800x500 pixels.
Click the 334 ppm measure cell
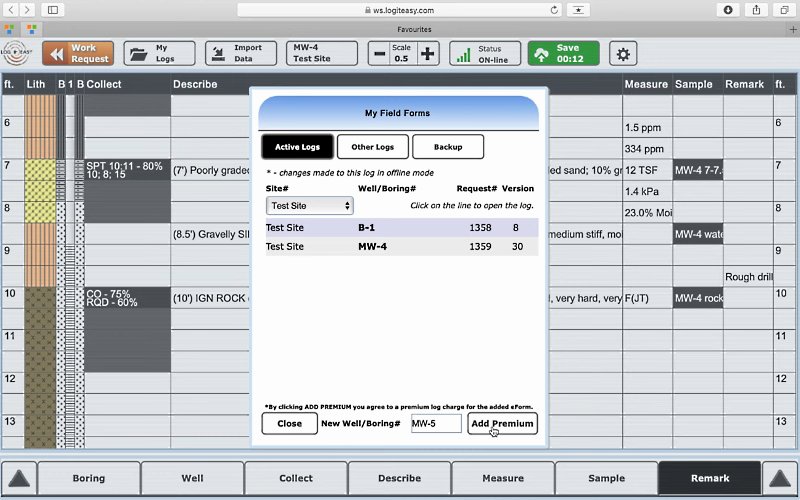[x=647, y=148]
